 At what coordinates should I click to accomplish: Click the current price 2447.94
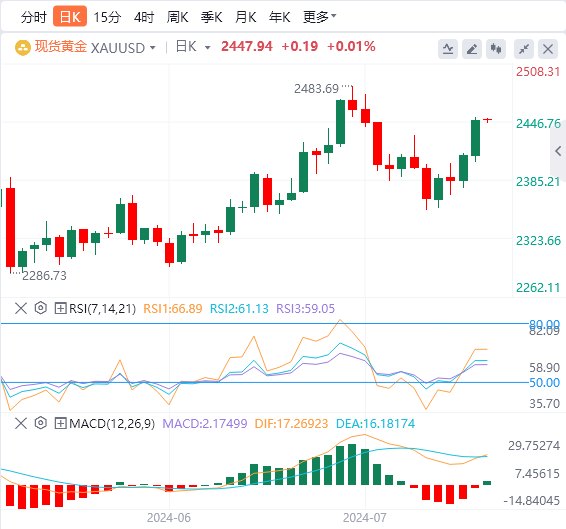coord(247,47)
